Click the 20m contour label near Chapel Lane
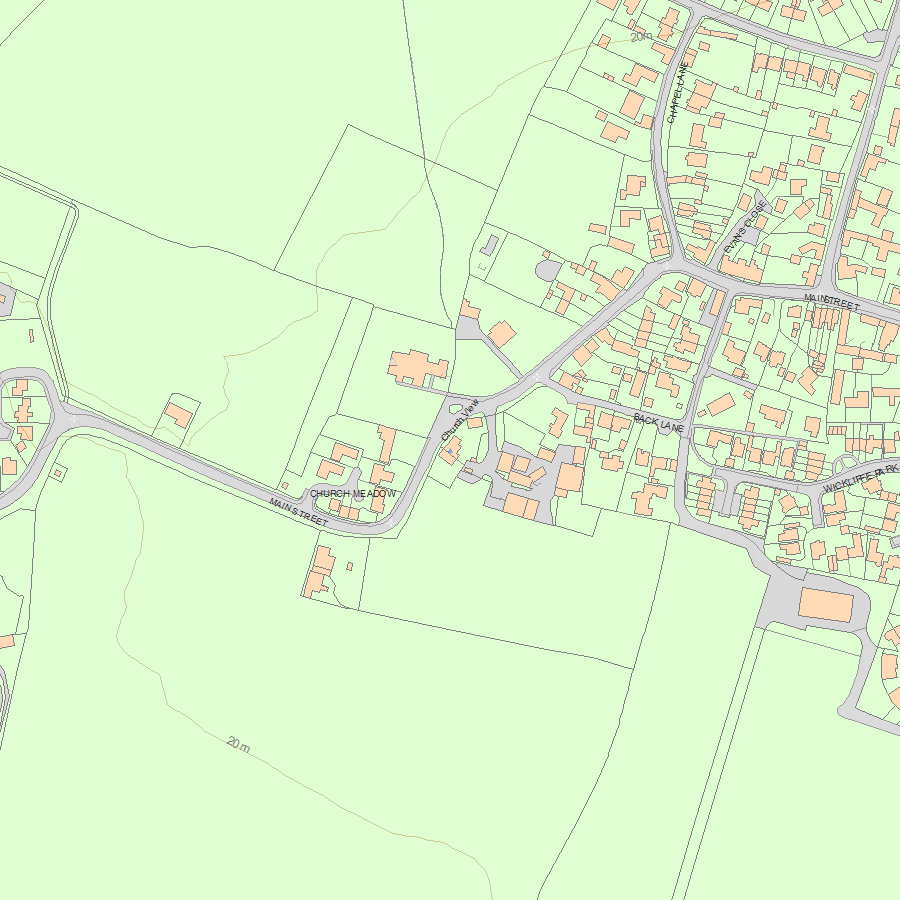The height and width of the screenshot is (900, 900). (x=641, y=37)
